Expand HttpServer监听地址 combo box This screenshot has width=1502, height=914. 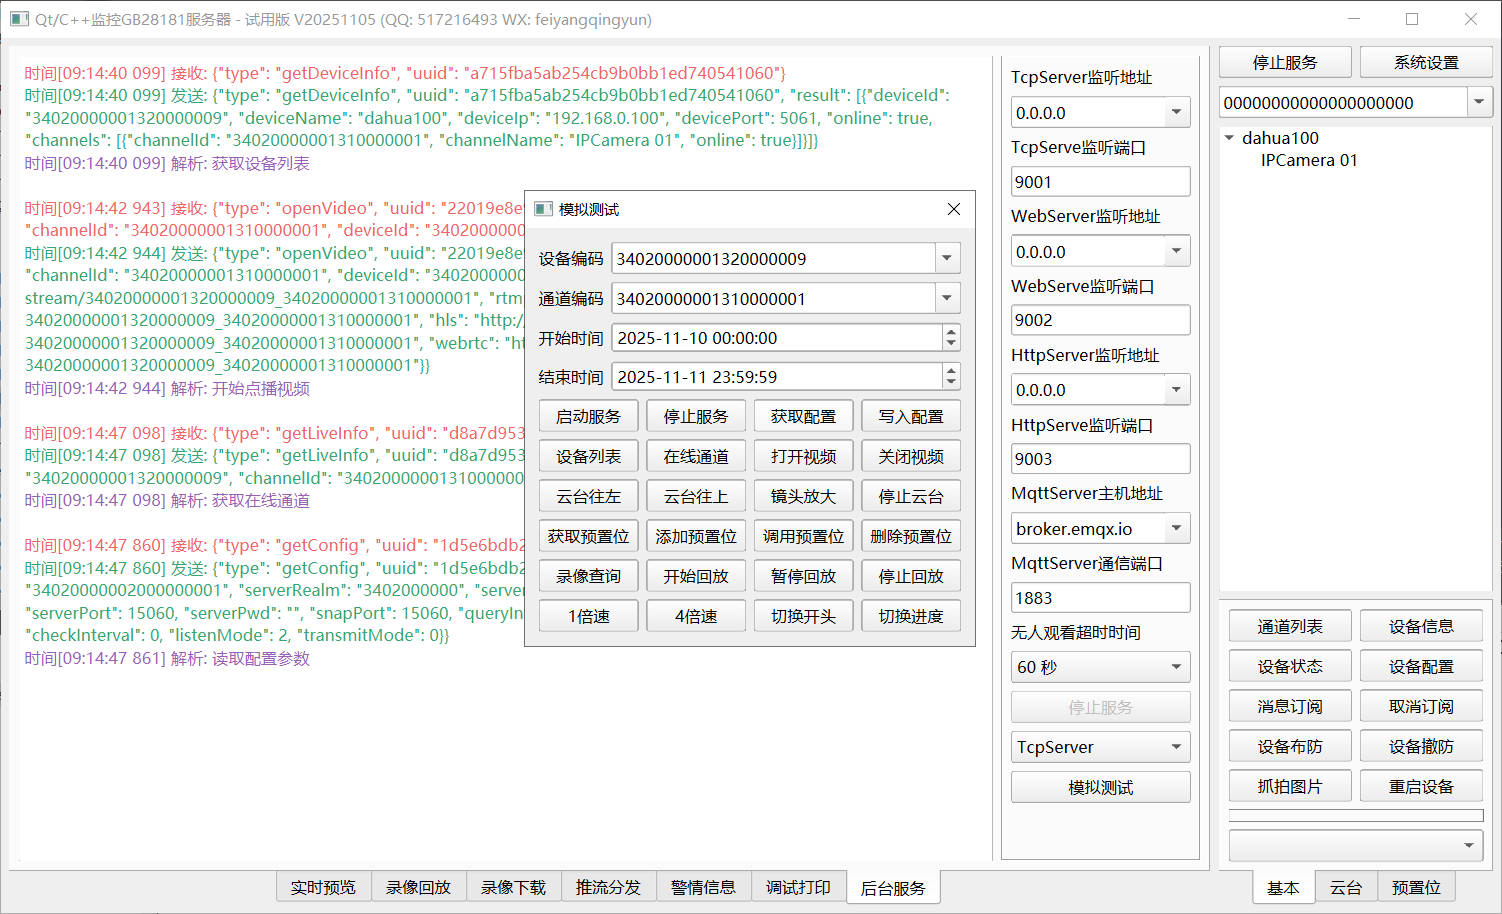1177,390
